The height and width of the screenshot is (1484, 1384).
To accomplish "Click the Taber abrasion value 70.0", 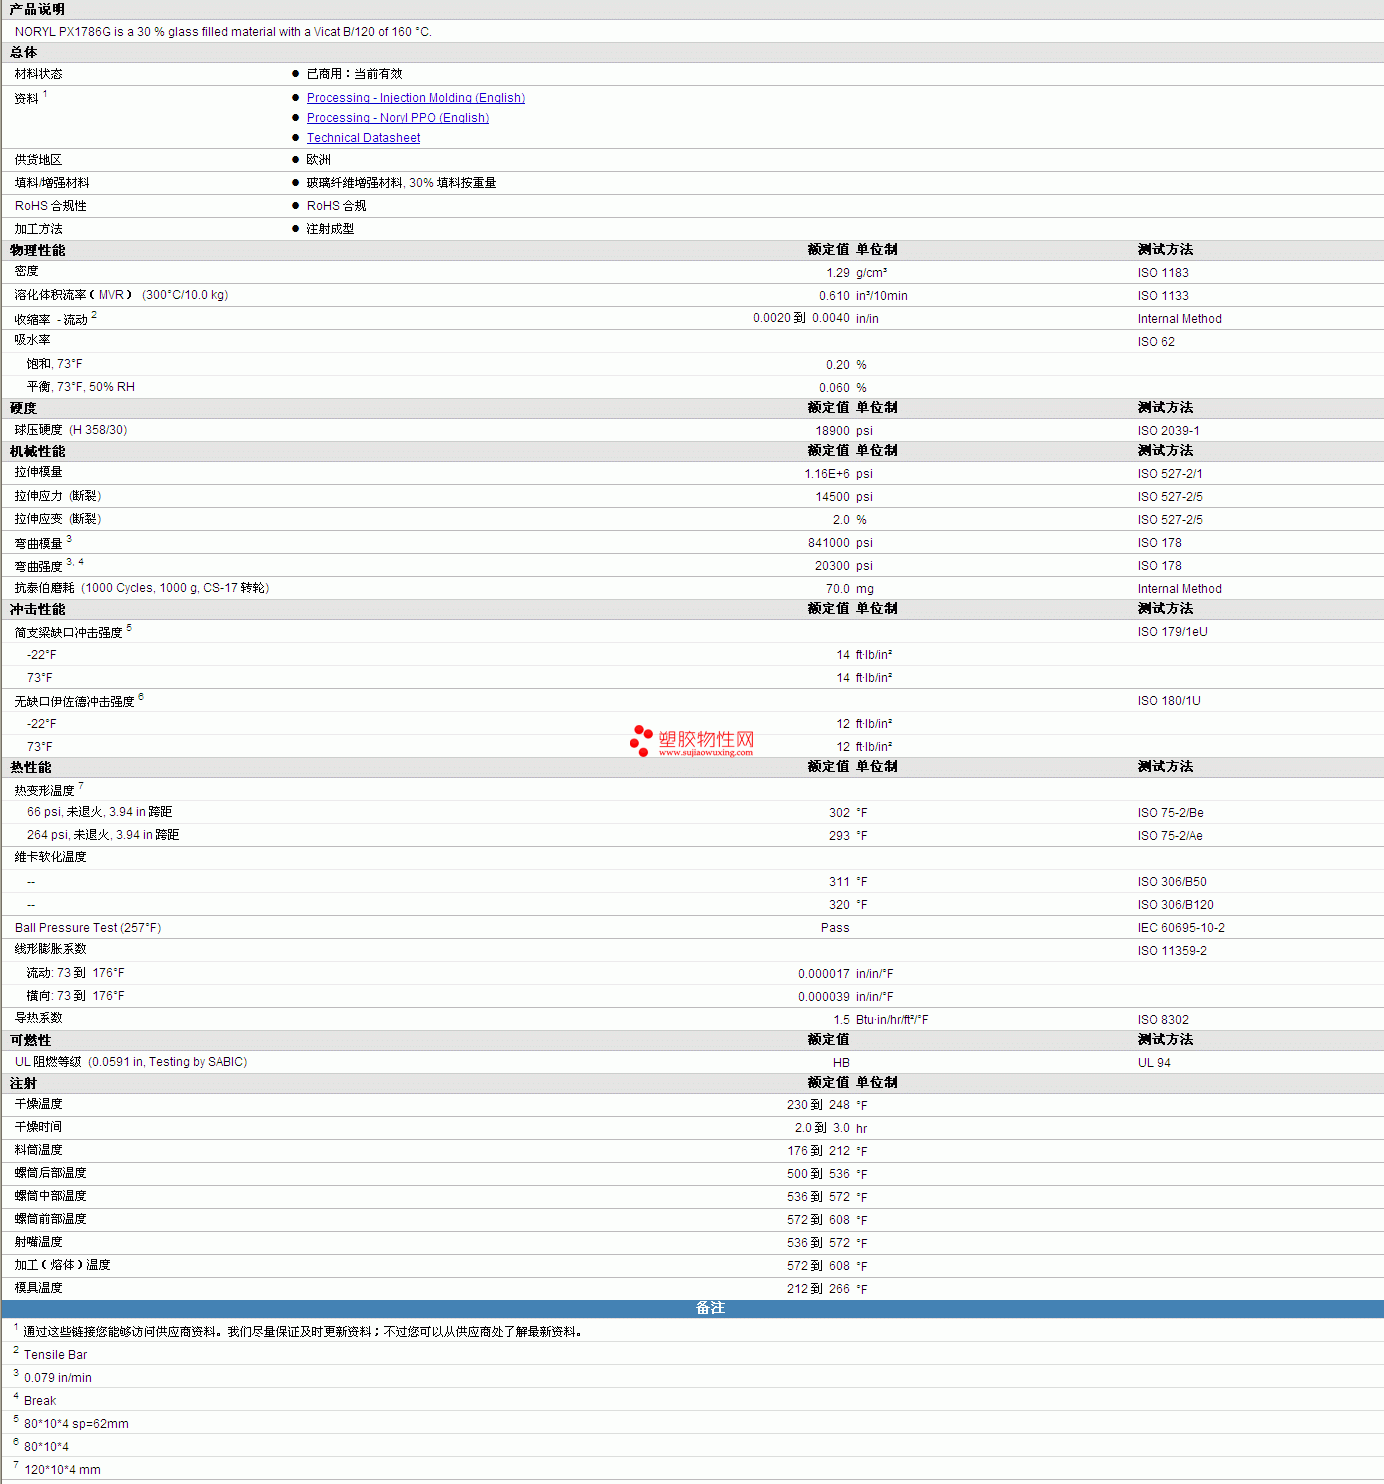I will click(838, 589).
